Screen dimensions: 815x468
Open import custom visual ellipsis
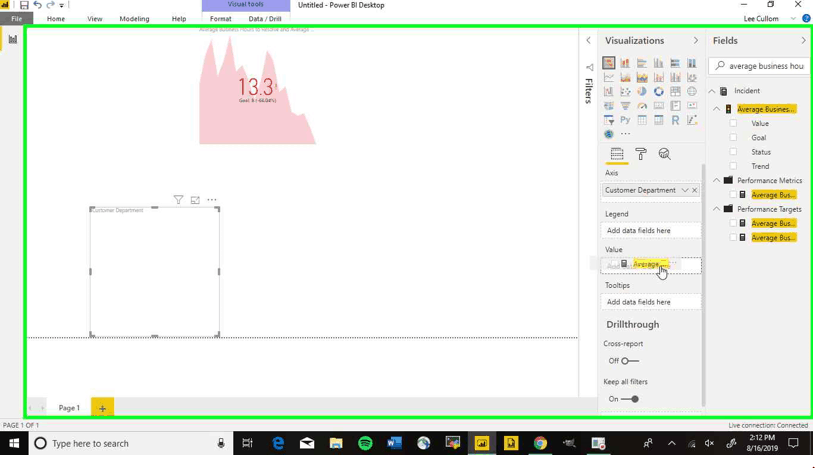tap(625, 134)
